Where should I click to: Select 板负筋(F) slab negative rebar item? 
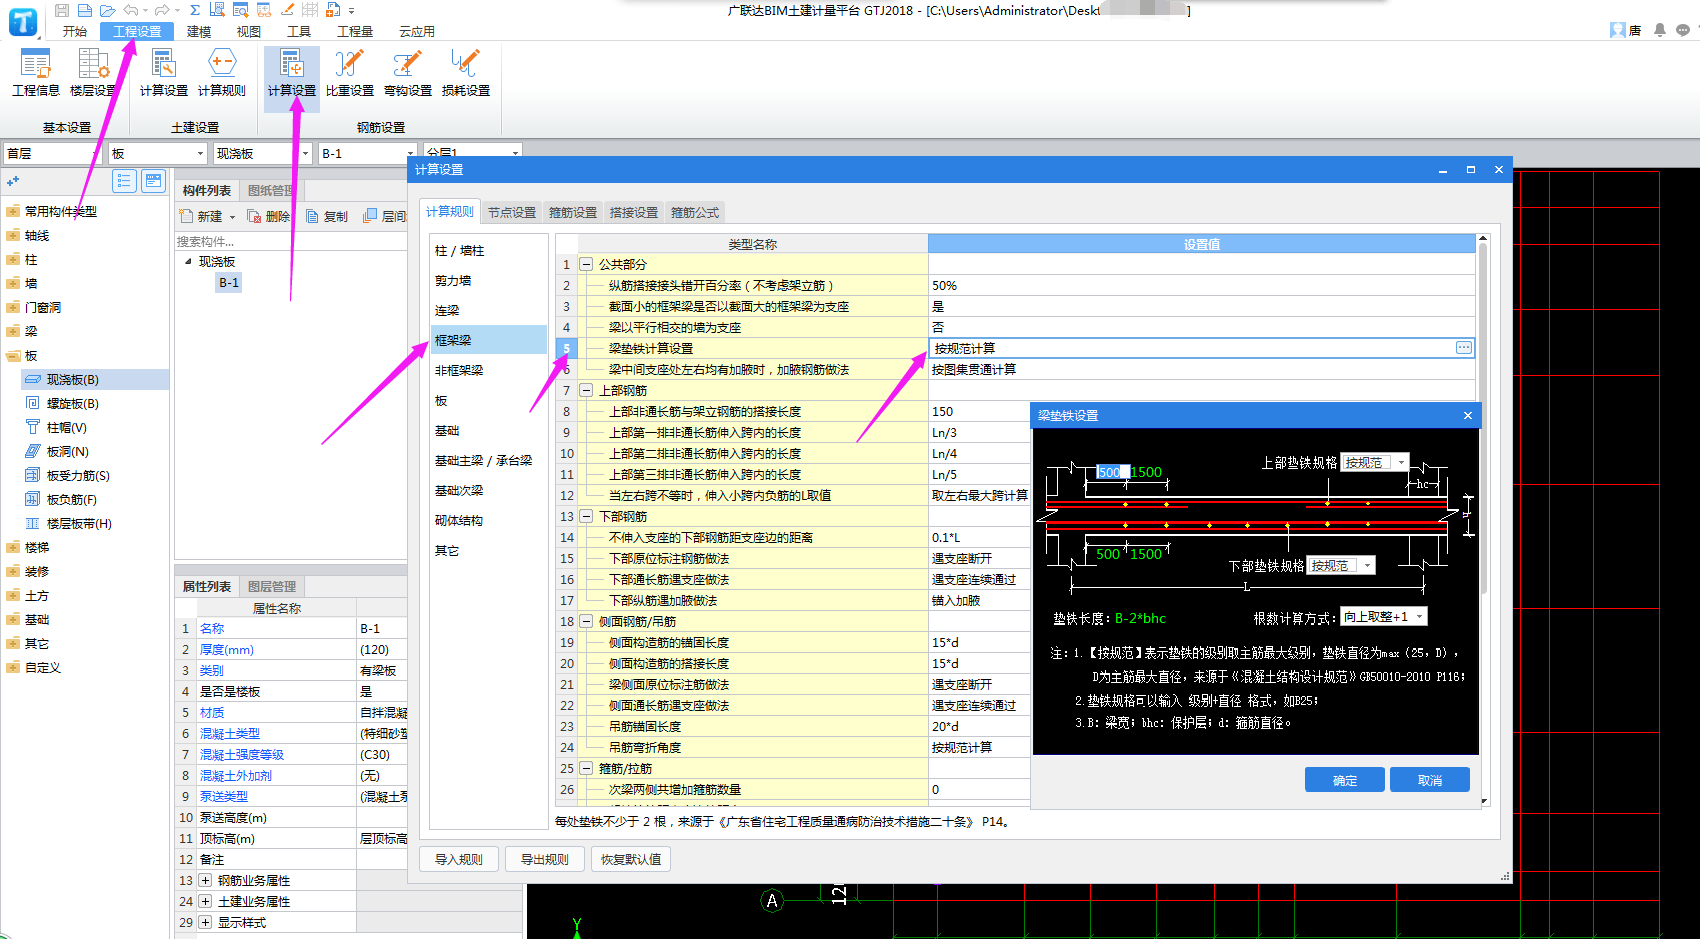(72, 500)
